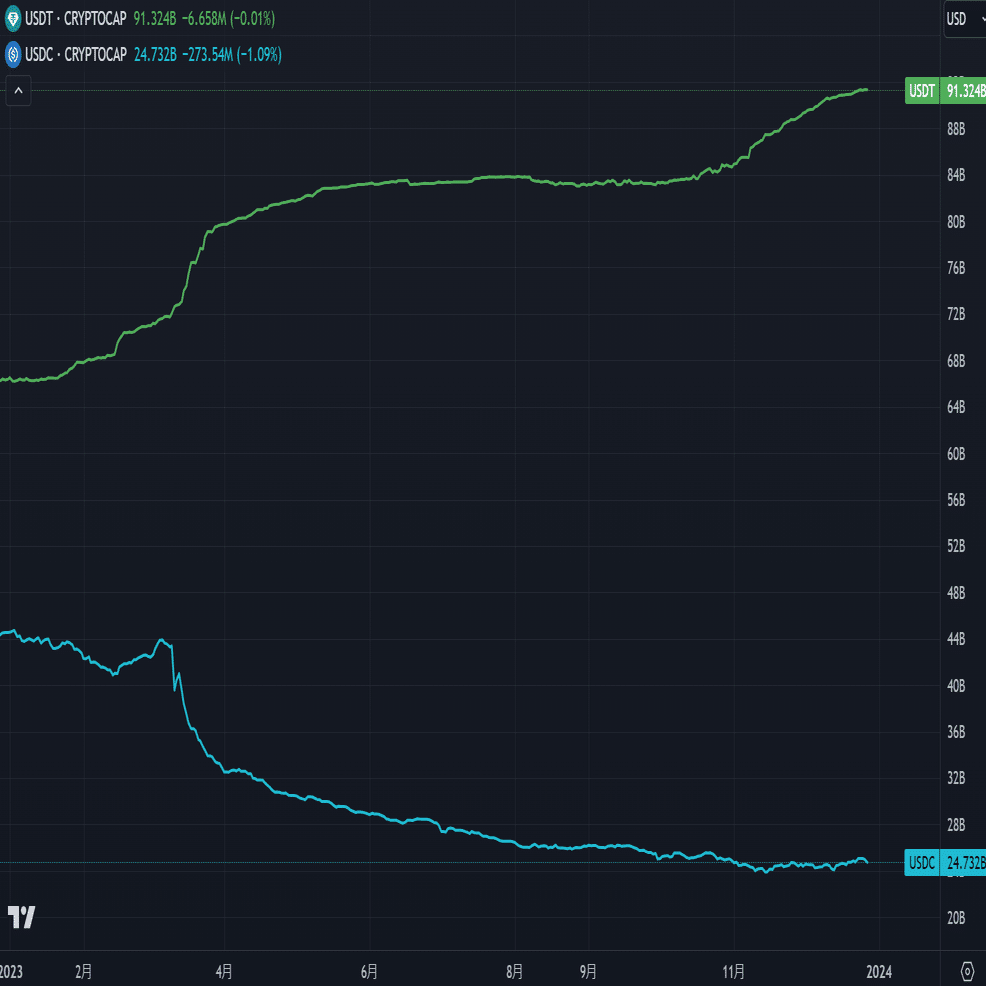Toggle visibility of the USDT · CRYPTOCAP series
The height and width of the screenshot is (986, 986).
75,18
